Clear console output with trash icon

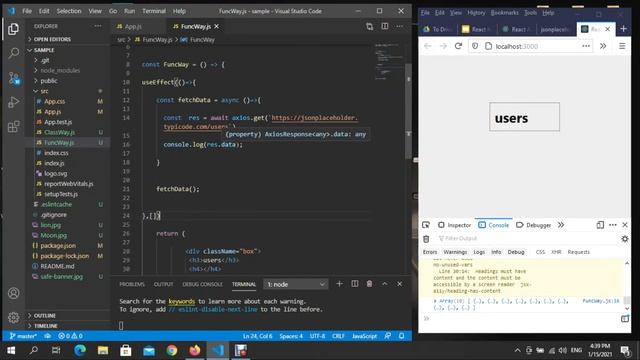click(x=426, y=239)
